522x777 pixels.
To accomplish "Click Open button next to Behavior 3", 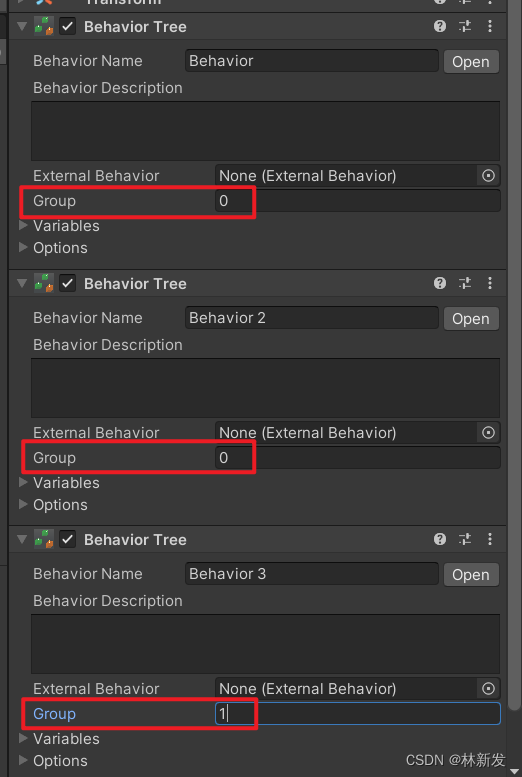I will click(471, 575).
